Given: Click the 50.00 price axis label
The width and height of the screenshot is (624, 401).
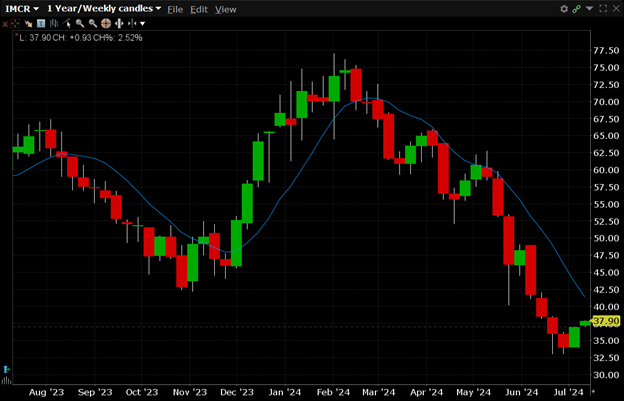Looking at the screenshot, I should pos(606,238).
